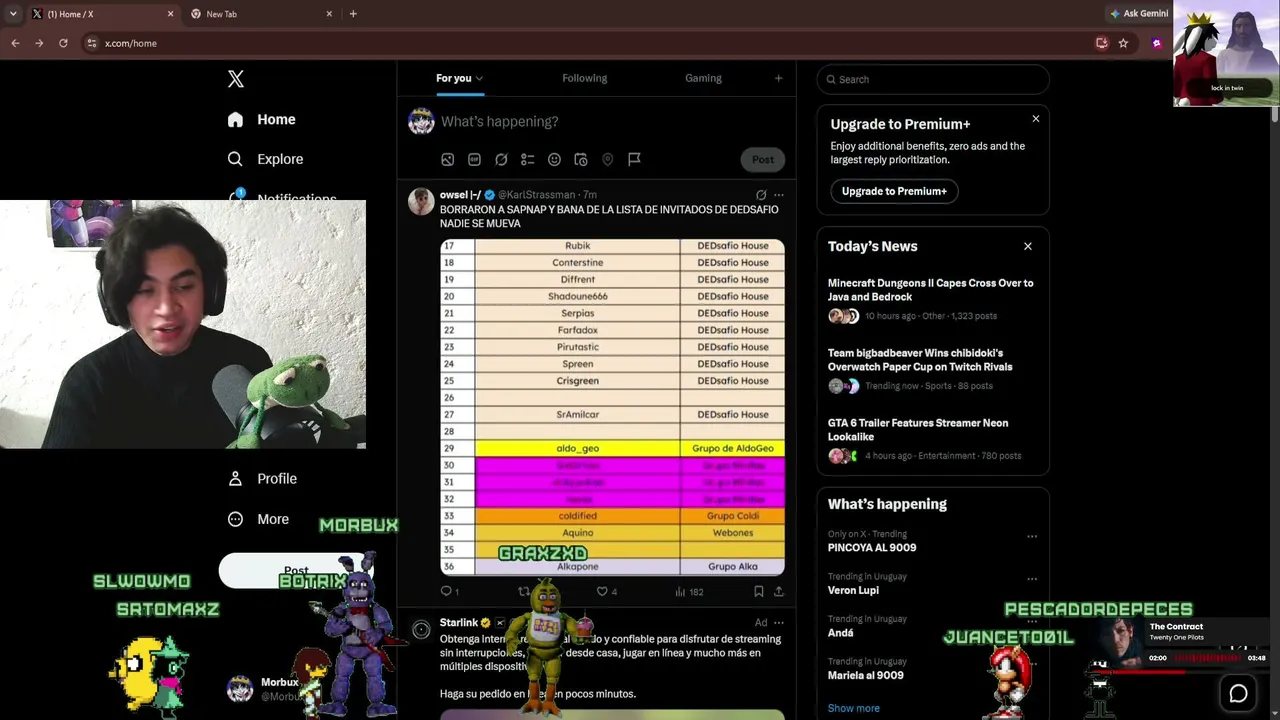Screen dimensions: 1280x720
Task: Open the PINCOYA AL 9009 trend
Action: point(872,548)
